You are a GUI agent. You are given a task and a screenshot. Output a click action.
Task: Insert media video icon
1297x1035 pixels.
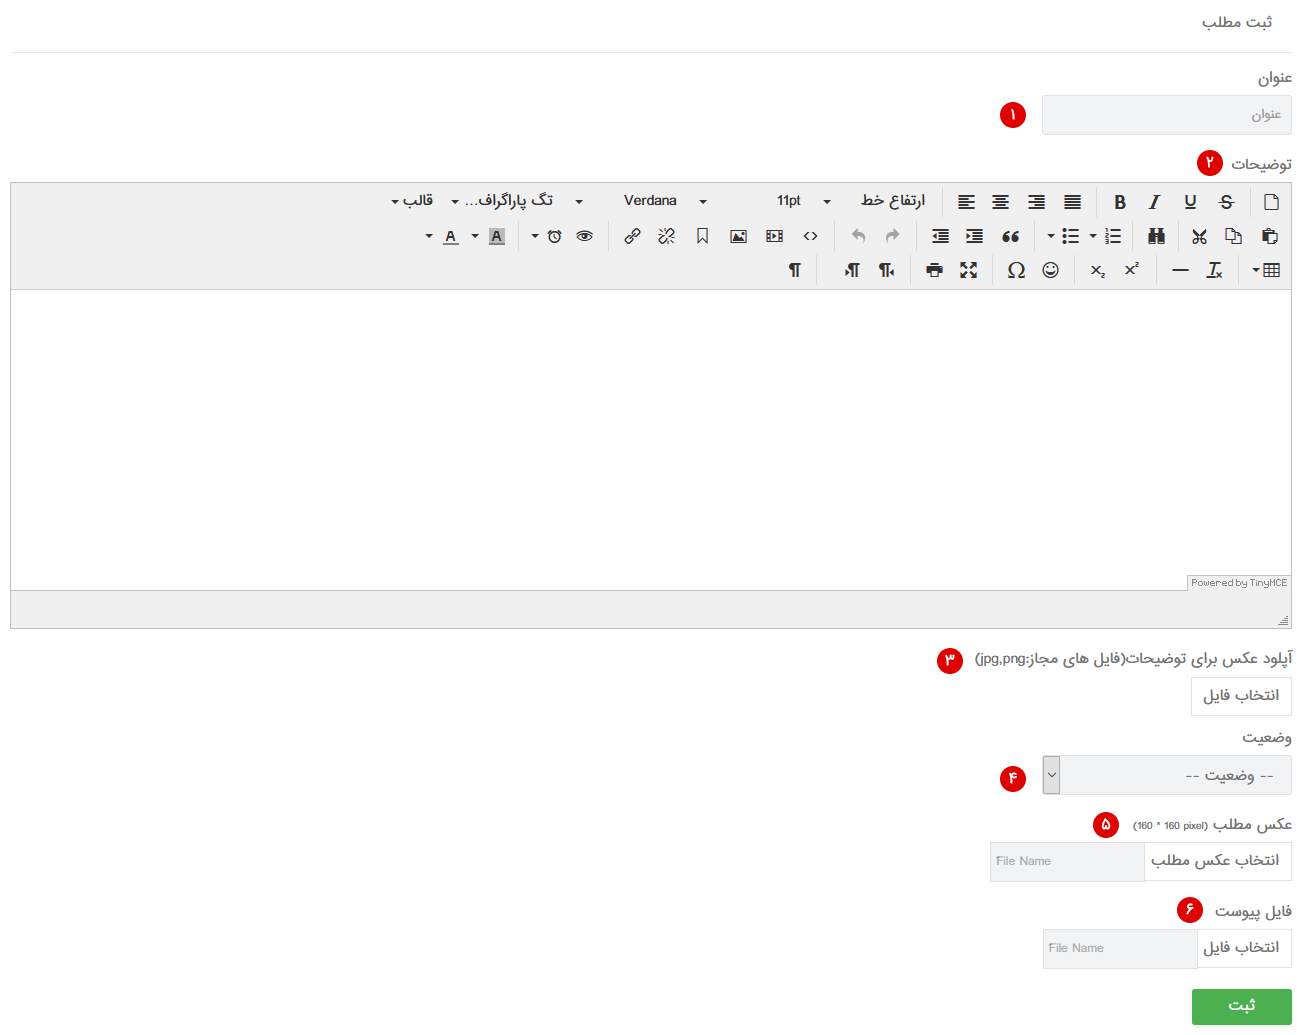tap(774, 236)
